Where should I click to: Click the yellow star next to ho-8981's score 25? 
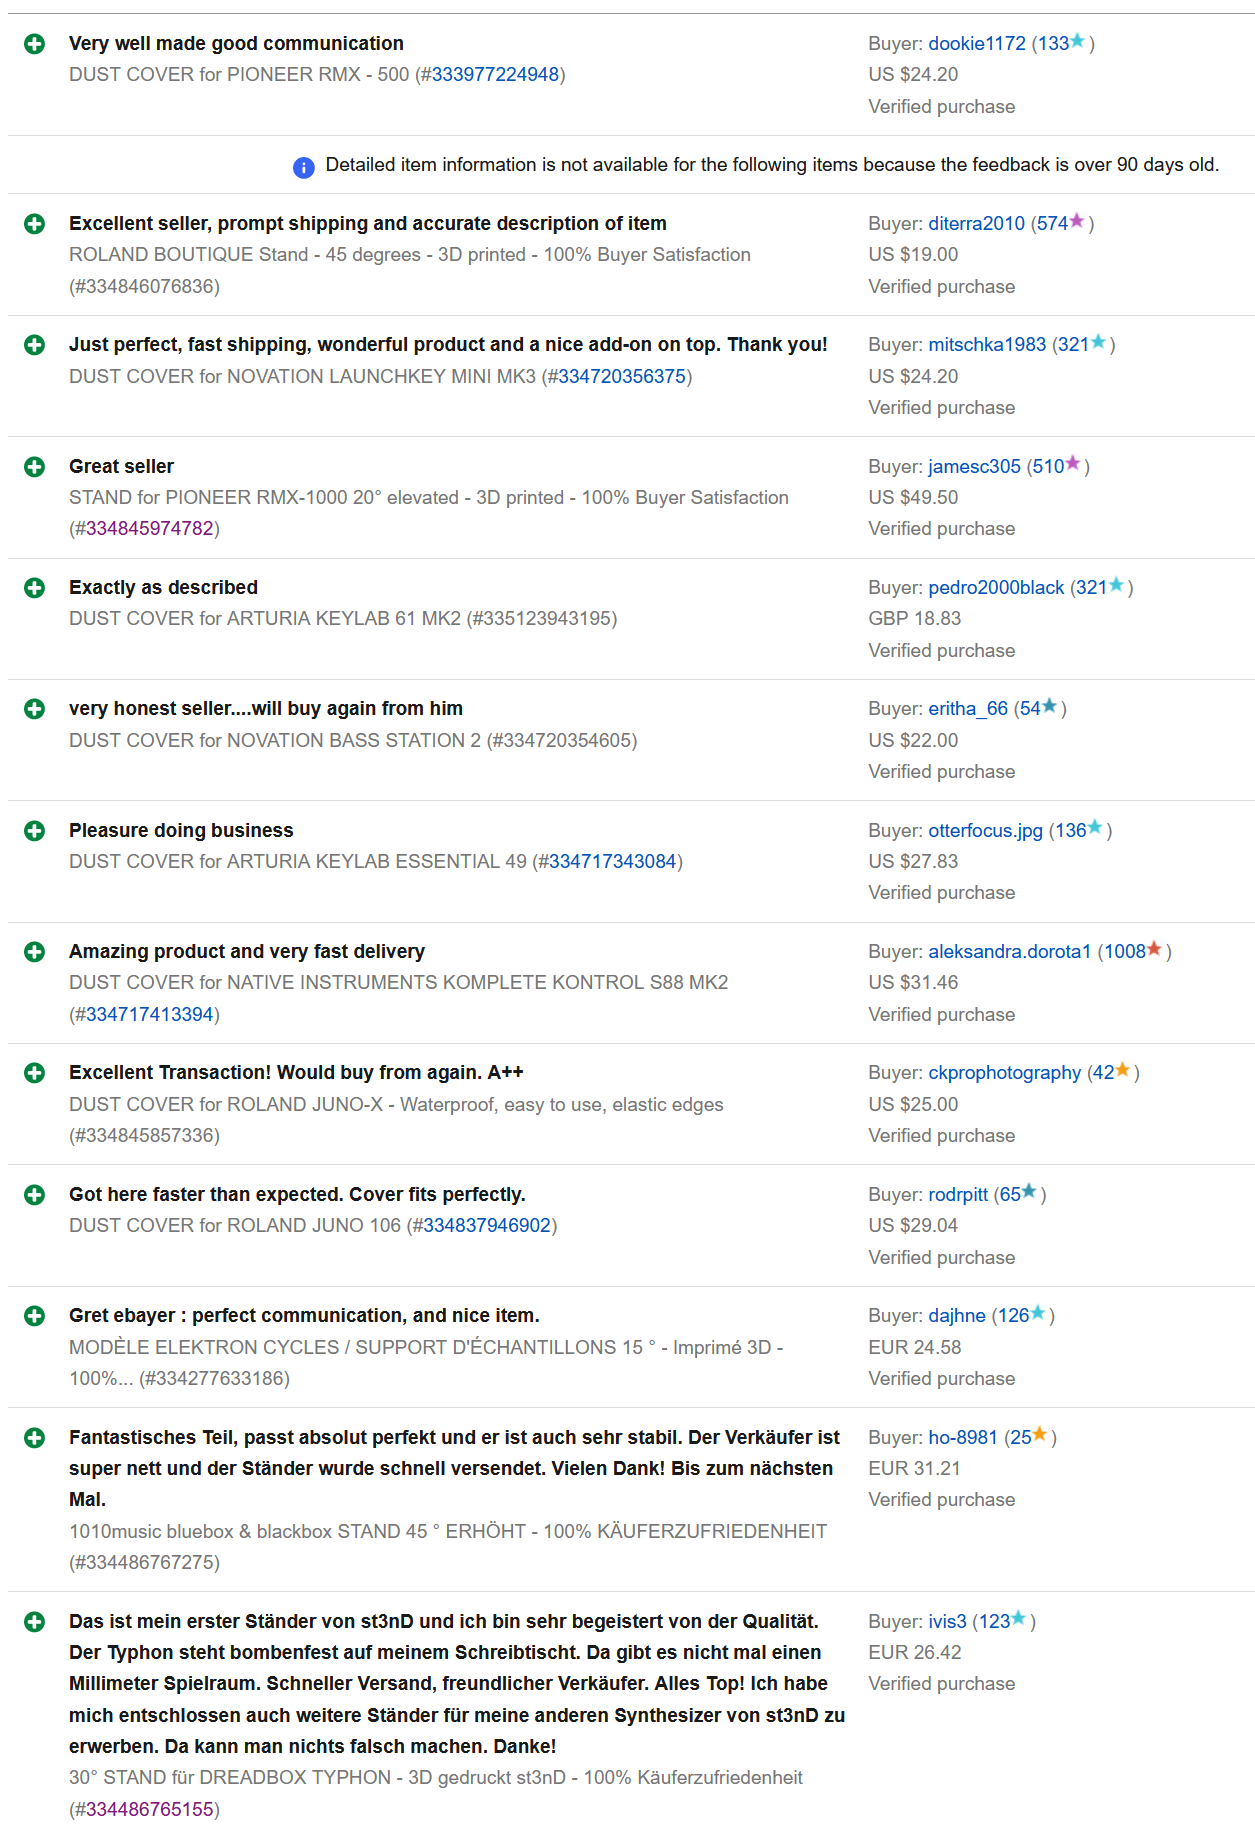(1040, 1435)
